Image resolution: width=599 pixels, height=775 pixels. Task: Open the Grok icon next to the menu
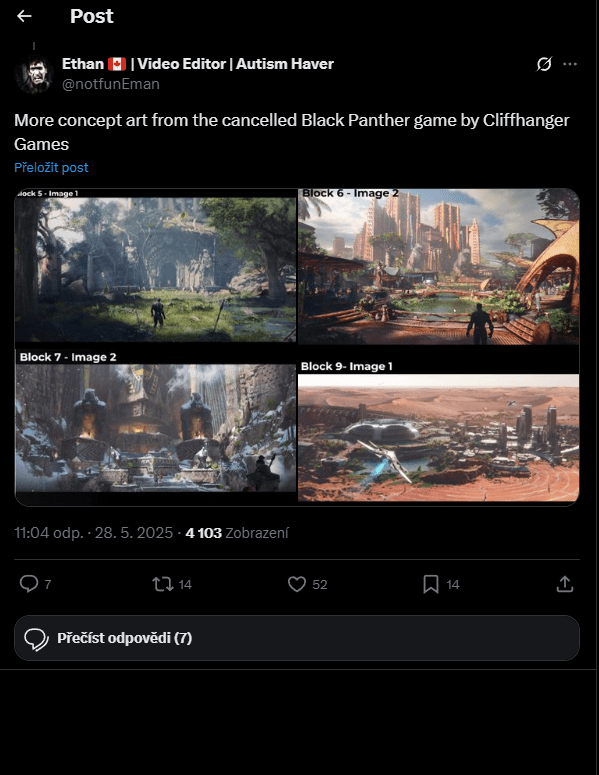coord(544,64)
